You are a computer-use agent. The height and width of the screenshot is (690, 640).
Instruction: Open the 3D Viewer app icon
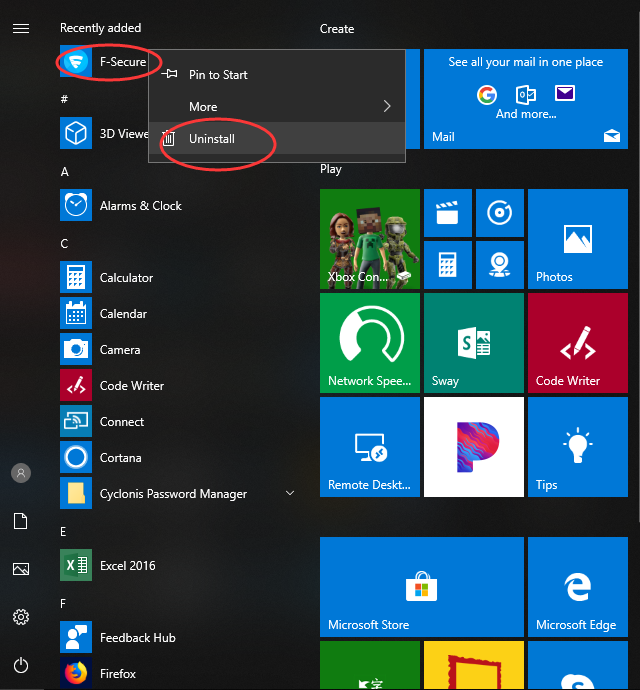click(76, 133)
